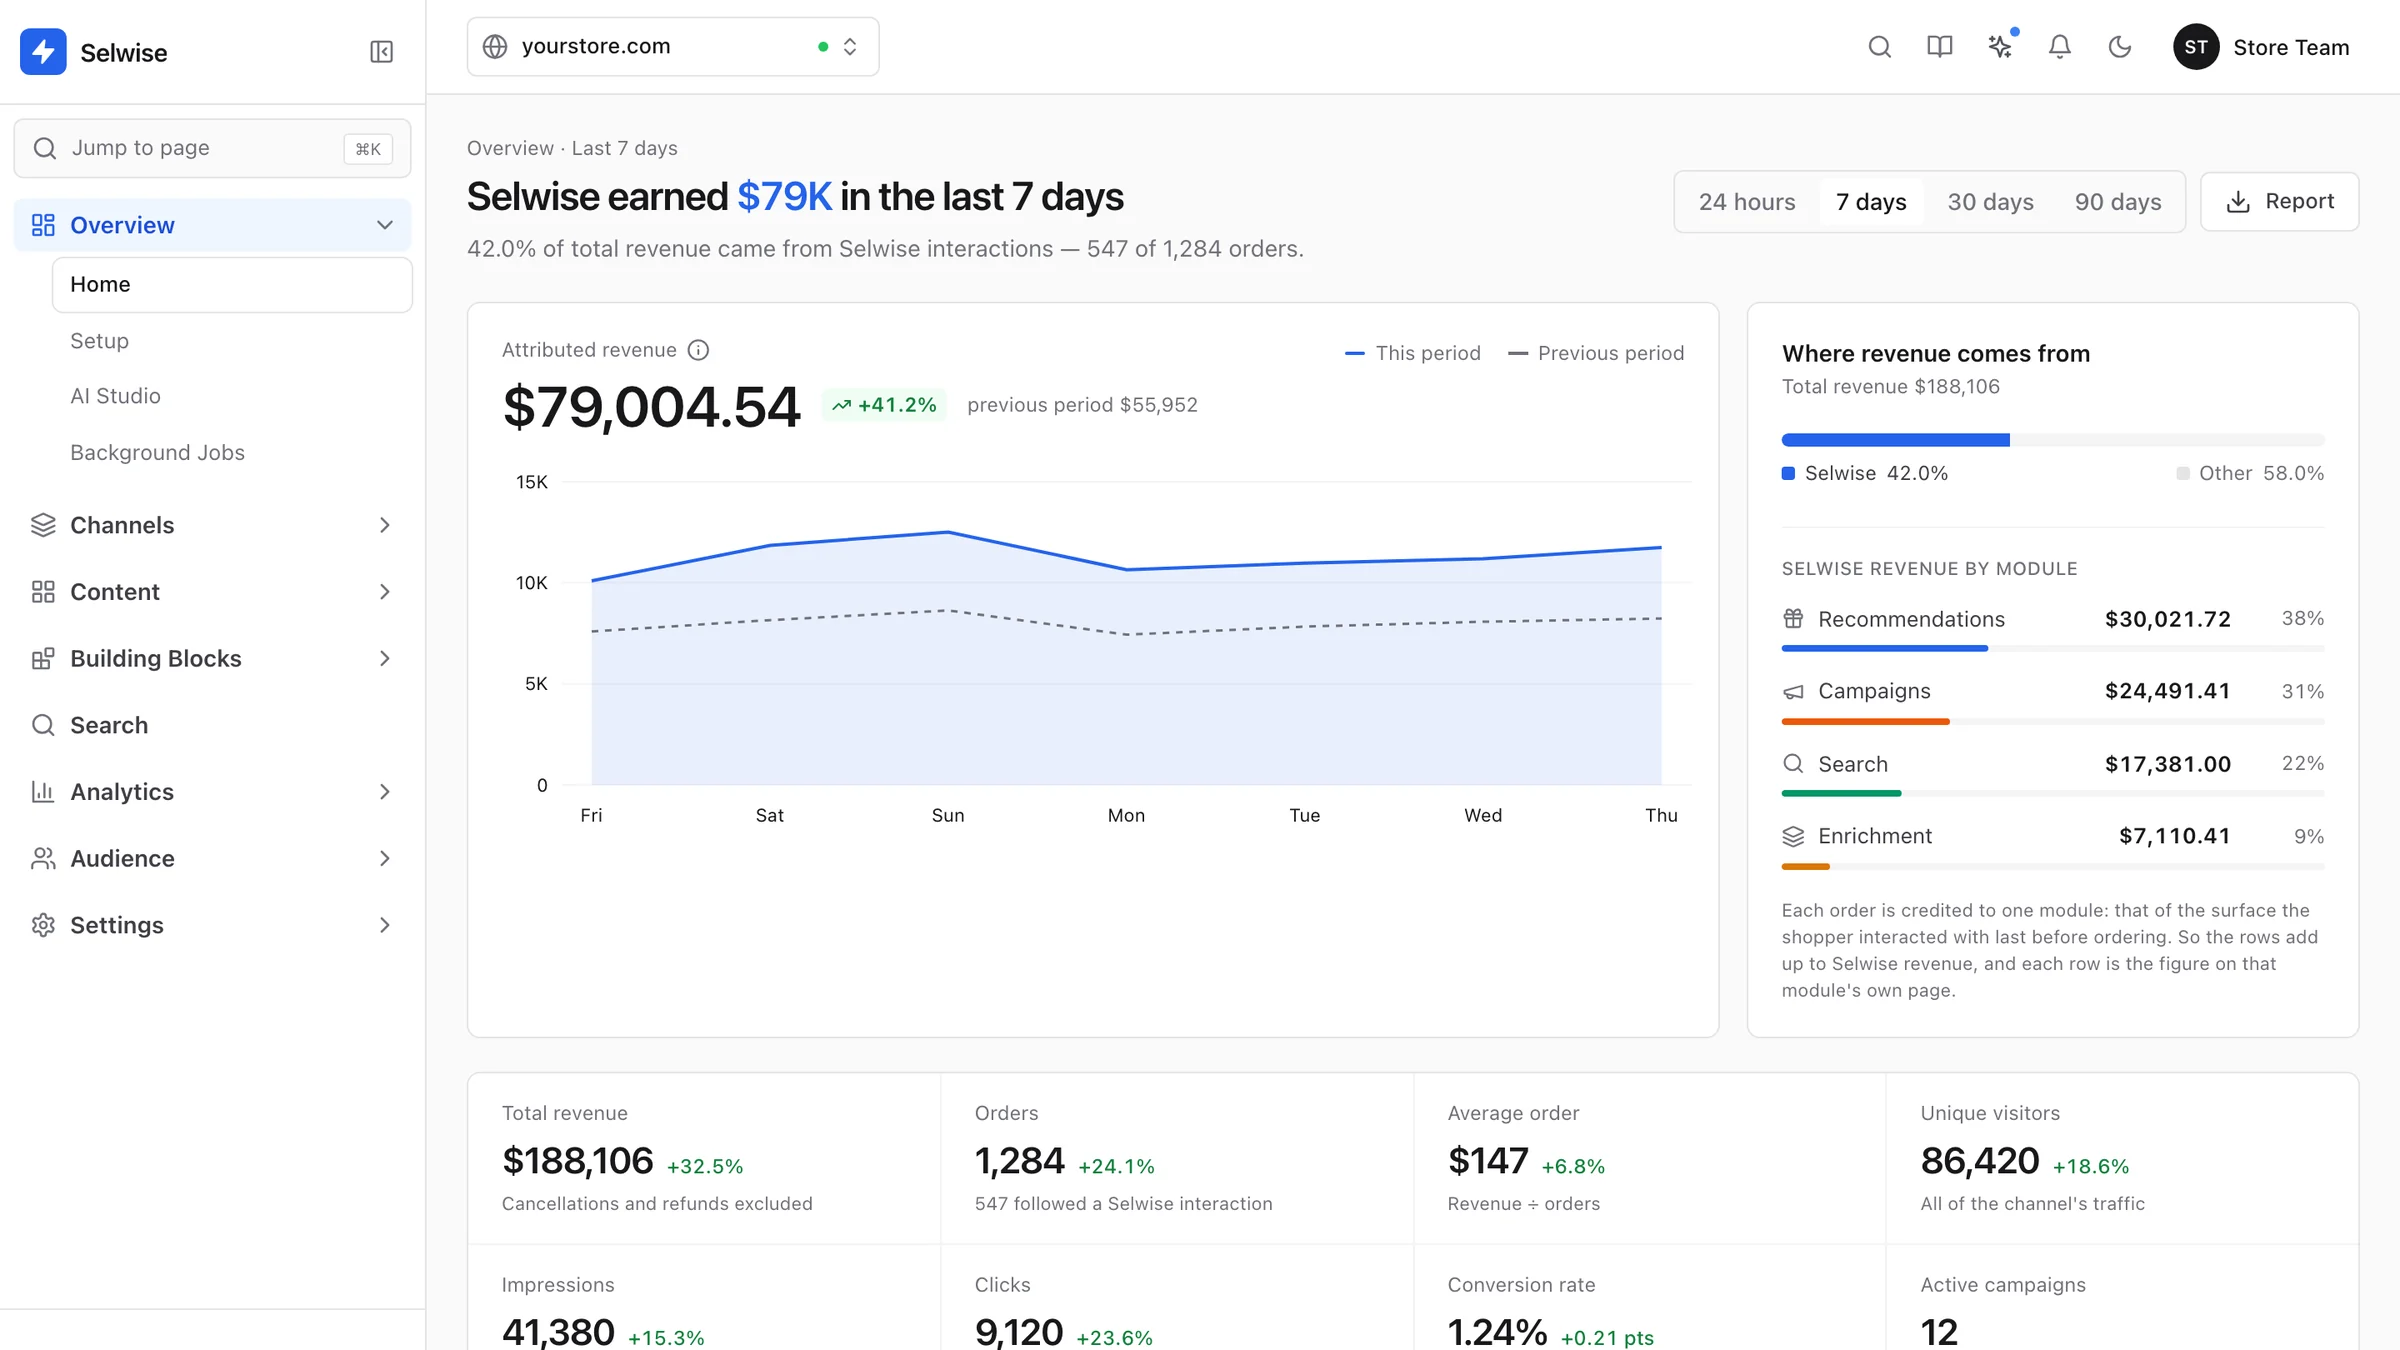The height and width of the screenshot is (1350, 2400).
Task: Open notifications bell icon
Action: click(x=2059, y=47)
